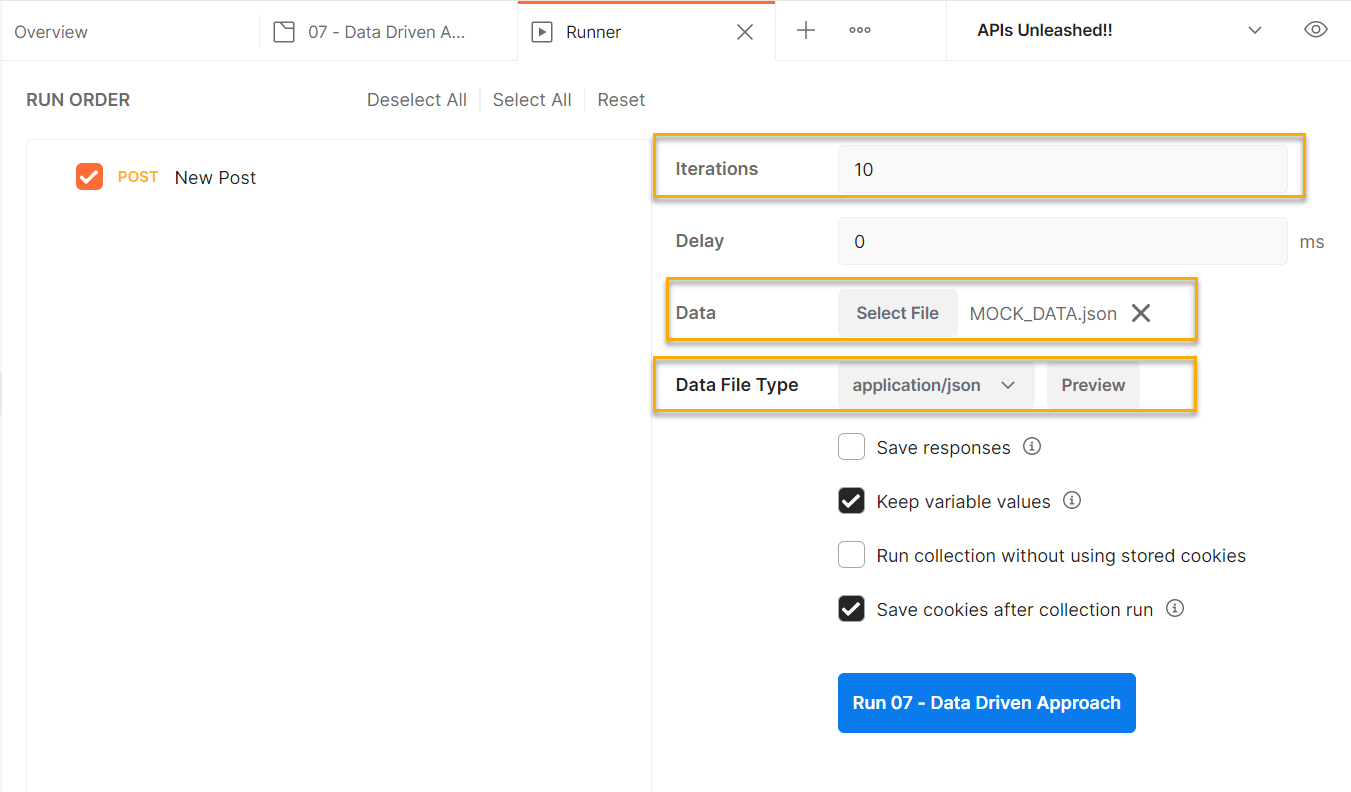Click the ms unit label
Screen dimensions: 1351x792
[1312, 242]
